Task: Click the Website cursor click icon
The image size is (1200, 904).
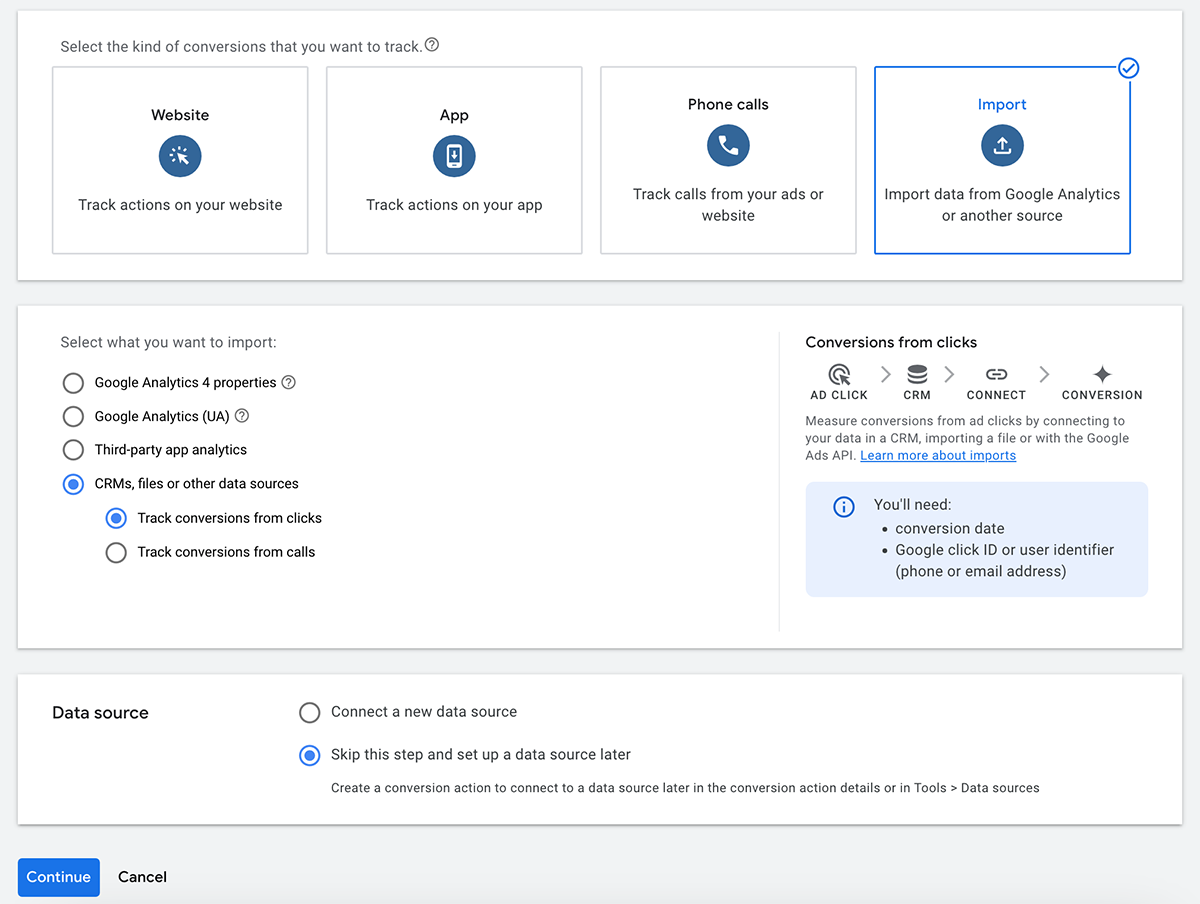Action: (x=180, y=156)
